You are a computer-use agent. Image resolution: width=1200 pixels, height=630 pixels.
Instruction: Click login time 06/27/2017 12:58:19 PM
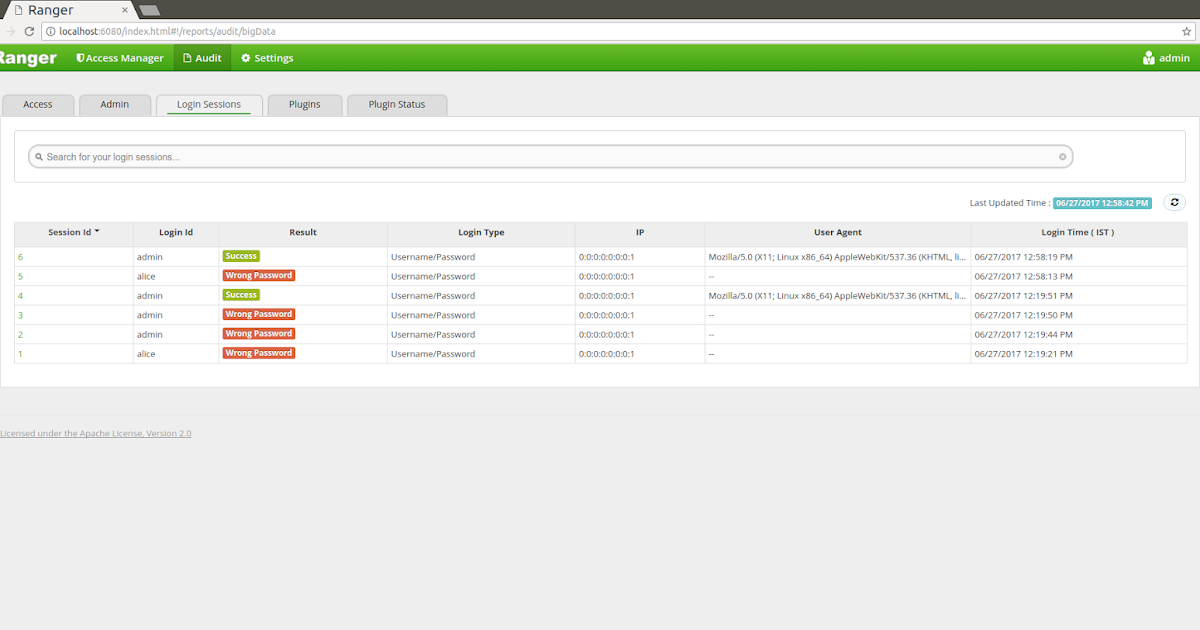[x=1023, y=257]
